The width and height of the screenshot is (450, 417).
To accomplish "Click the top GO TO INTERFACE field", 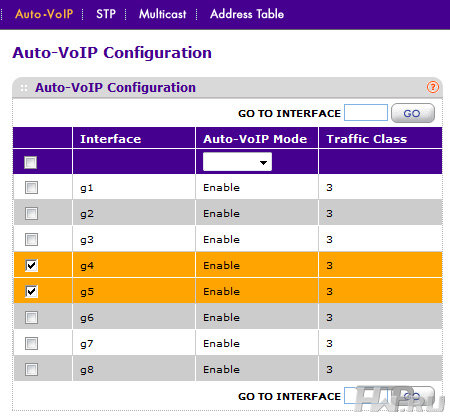I will pyautogui.click(x=366, y=113).
